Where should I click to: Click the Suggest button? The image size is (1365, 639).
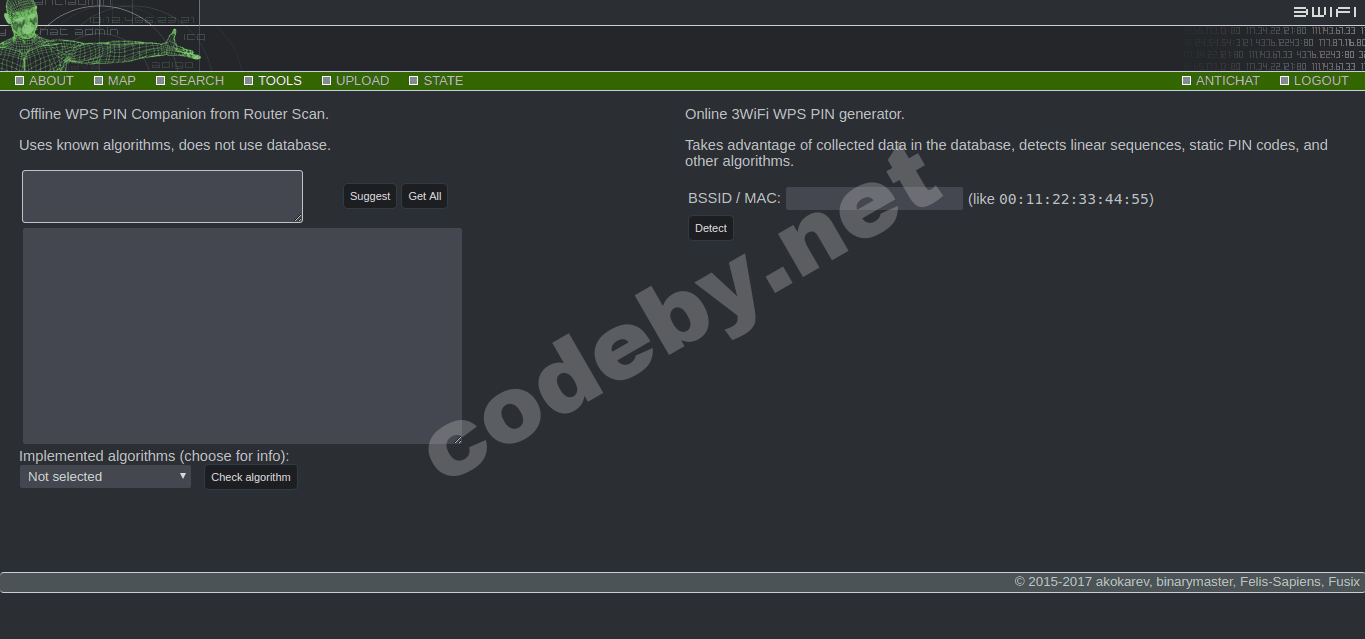coord(370,196)
